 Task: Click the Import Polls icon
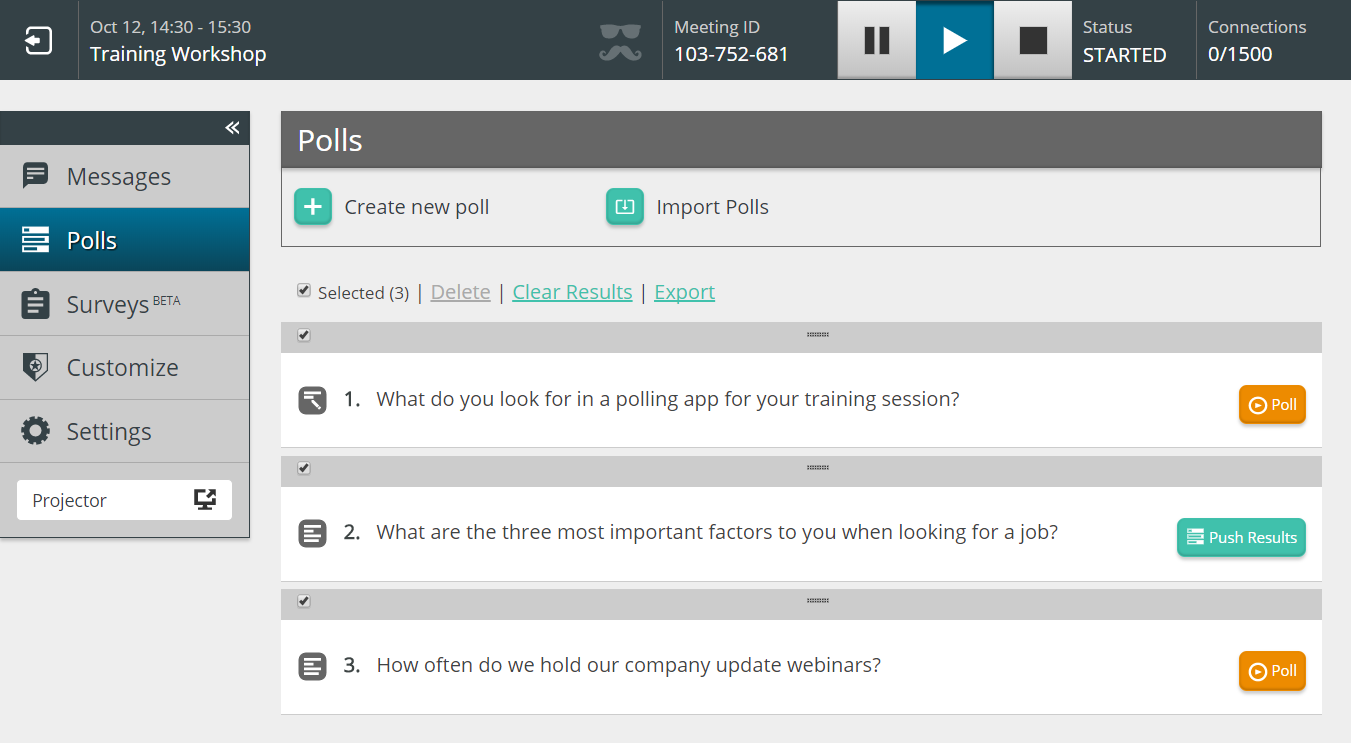click(624, 207)
